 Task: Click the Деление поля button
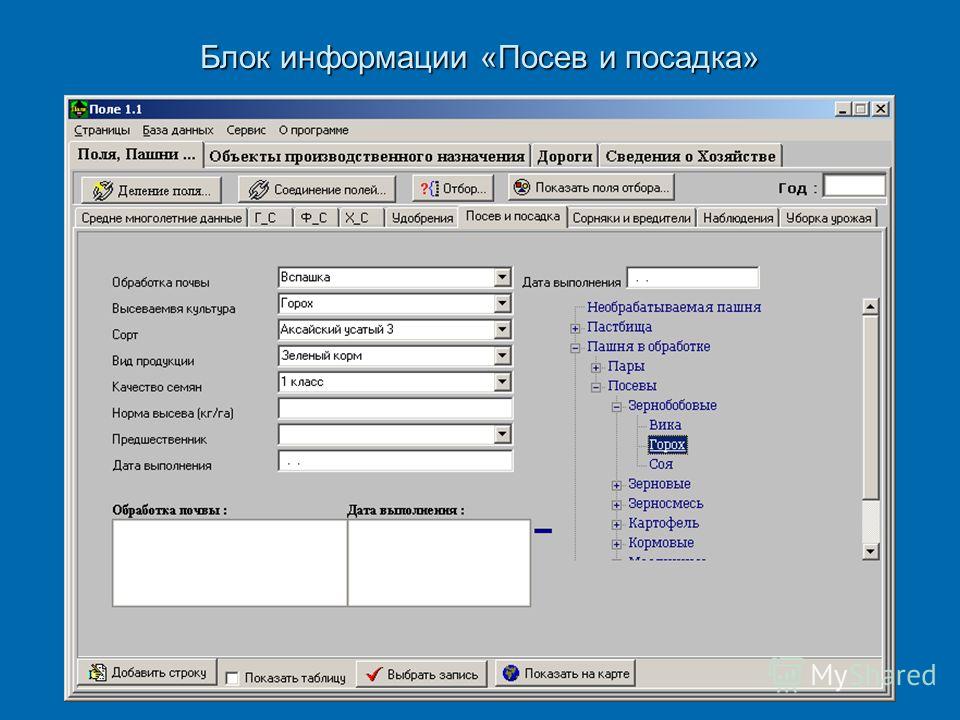[151, 190]
